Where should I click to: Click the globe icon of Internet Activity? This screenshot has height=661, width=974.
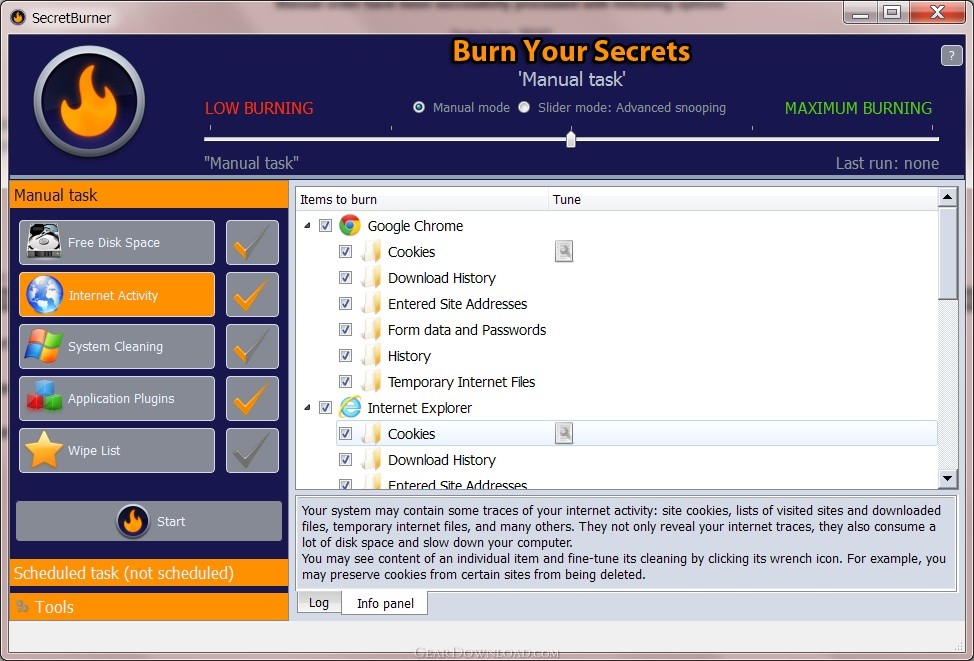point(43,294)
